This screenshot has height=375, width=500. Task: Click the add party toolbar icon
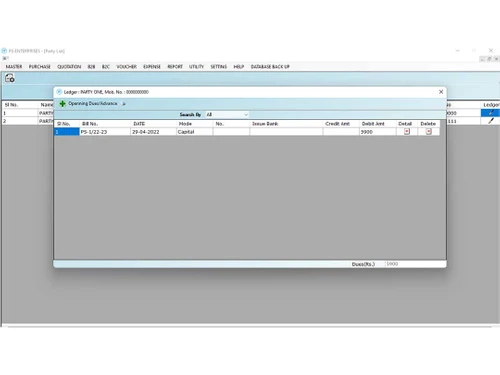[10, 78]
